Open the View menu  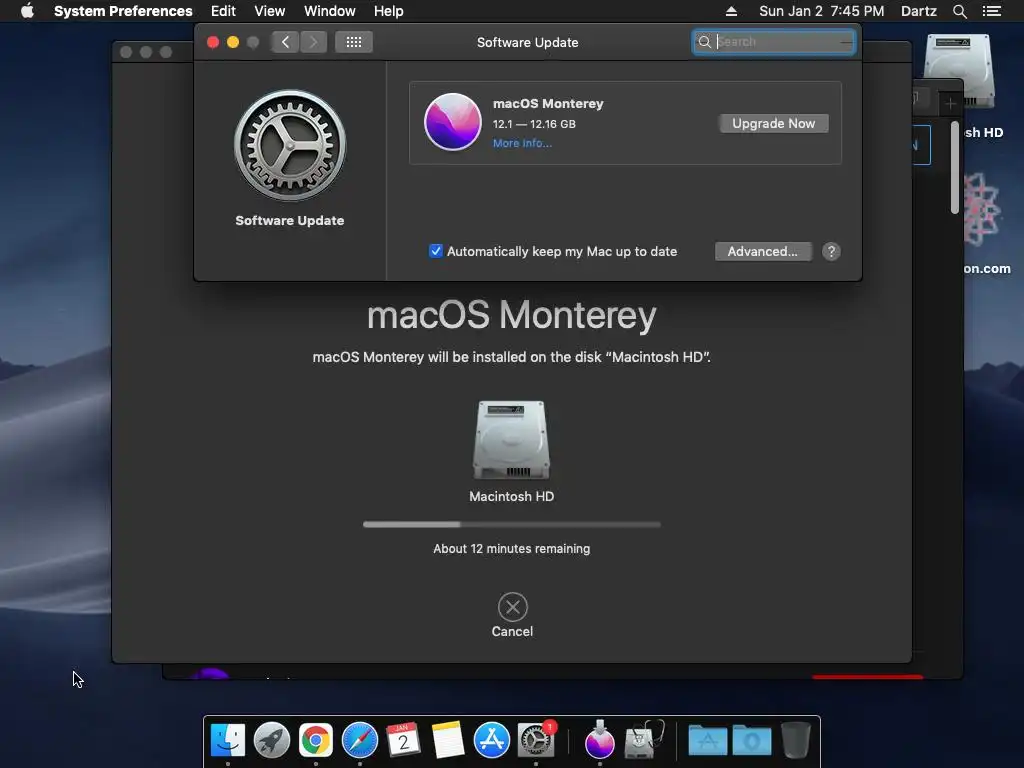click(x=269, y=11)
